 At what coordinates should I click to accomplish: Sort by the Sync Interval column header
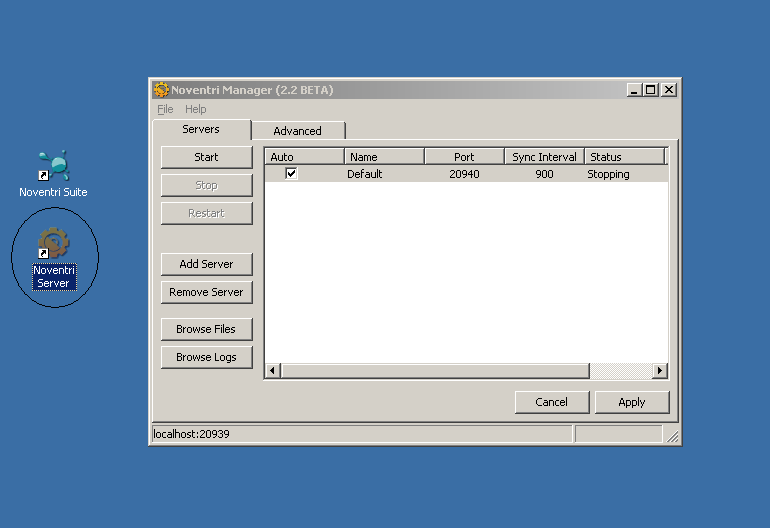545,157
